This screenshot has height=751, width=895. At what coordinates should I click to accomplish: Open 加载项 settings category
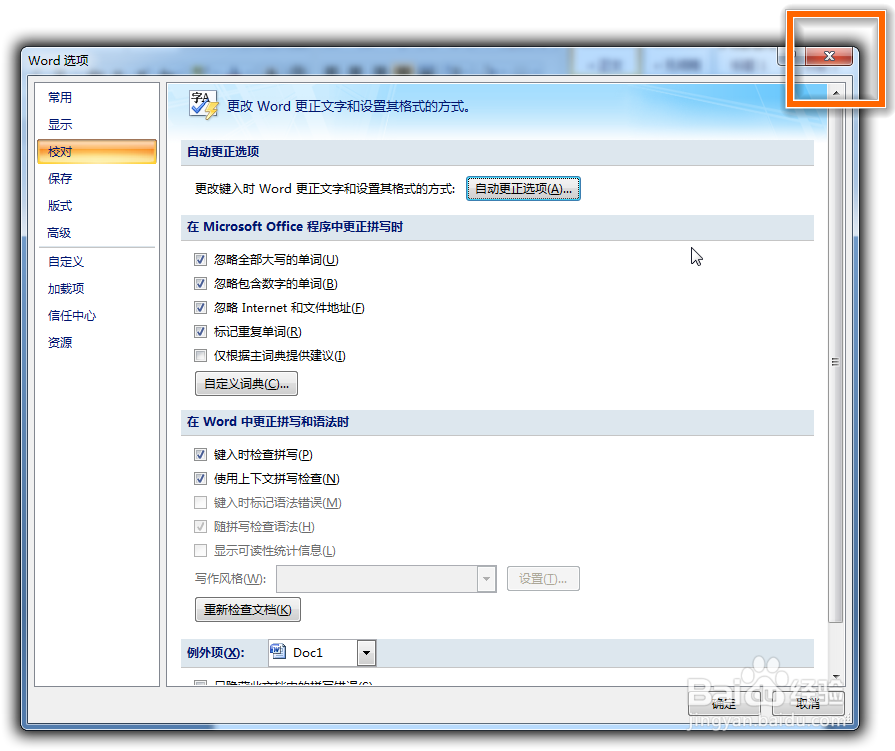pyautogui.click(x=97, y=289)
